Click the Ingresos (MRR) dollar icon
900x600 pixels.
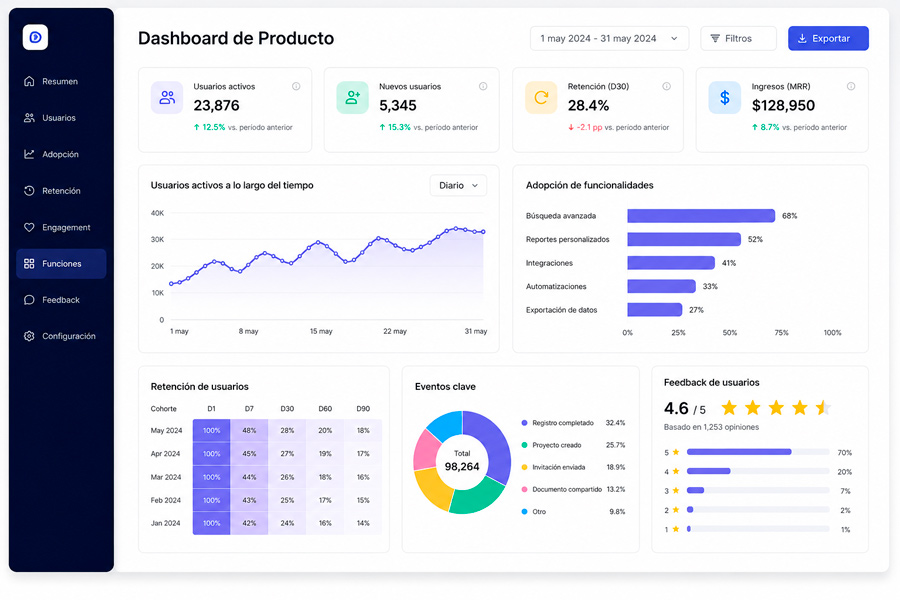coord(725,98)
